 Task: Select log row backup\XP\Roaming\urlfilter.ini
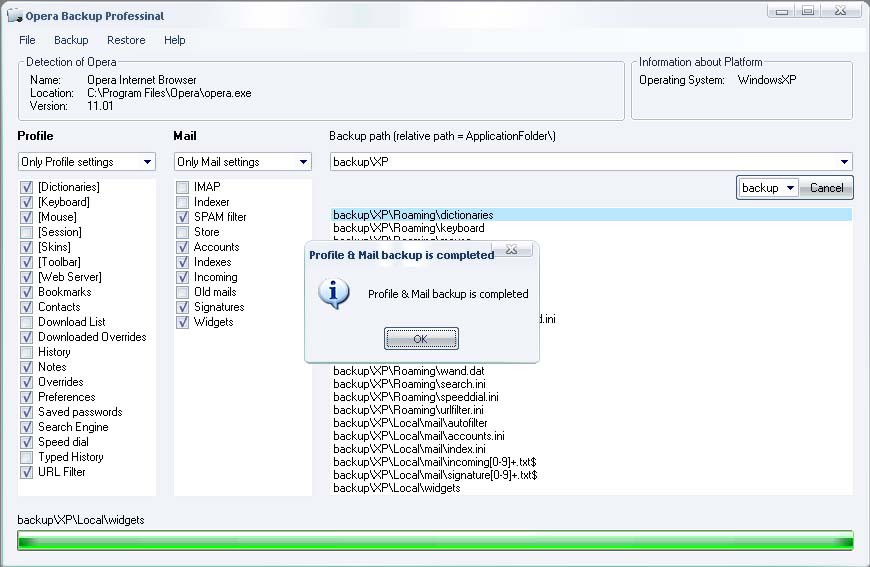pyautogui.click(x=591, y=410)
